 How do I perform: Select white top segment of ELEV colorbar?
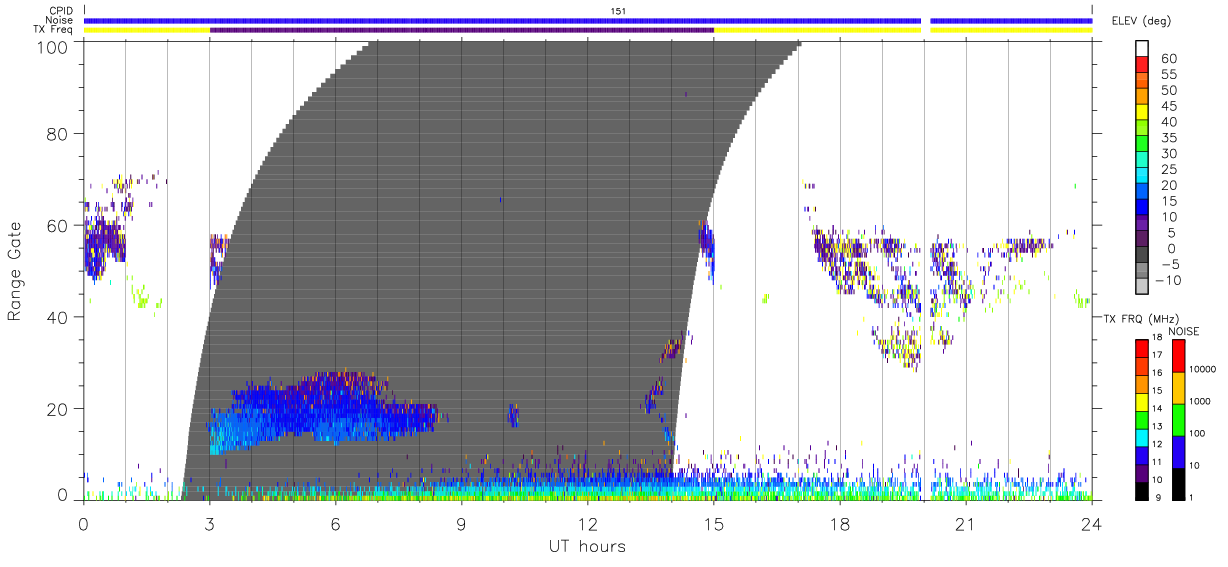(x=1143, y=50)
